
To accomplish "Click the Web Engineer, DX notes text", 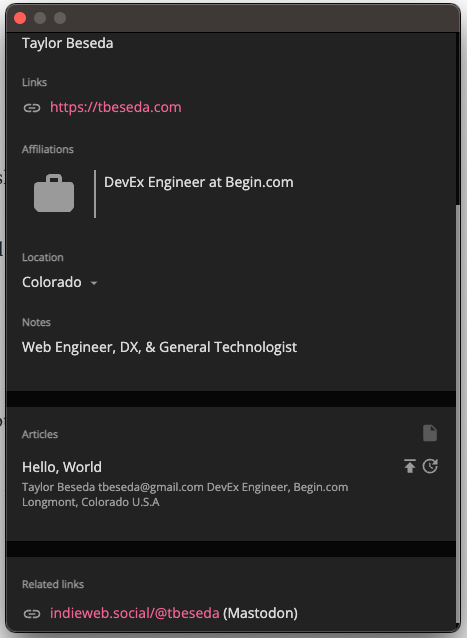I will [159, 347].
